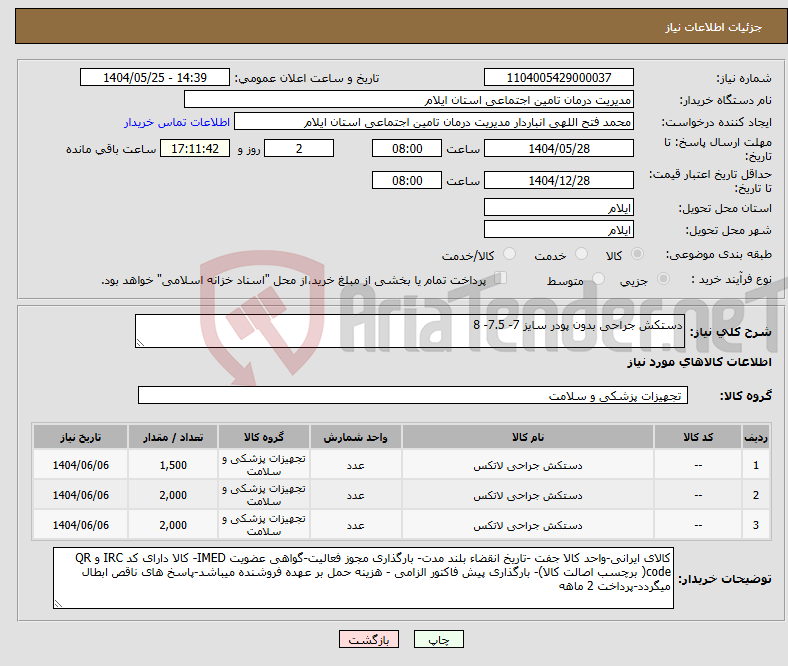This screenshot has width=788, height=666.
Task: Click دستکش جراحی لاتکس in row 1
Action: click(x=528, y=465)
